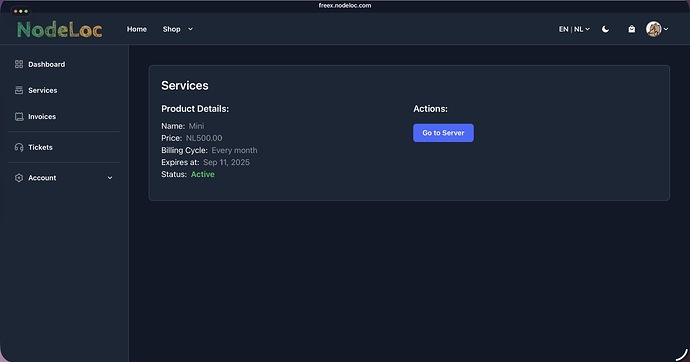Click the Tickets headset icon
Viewport: 690px width, 362px height.
(19, 147)
